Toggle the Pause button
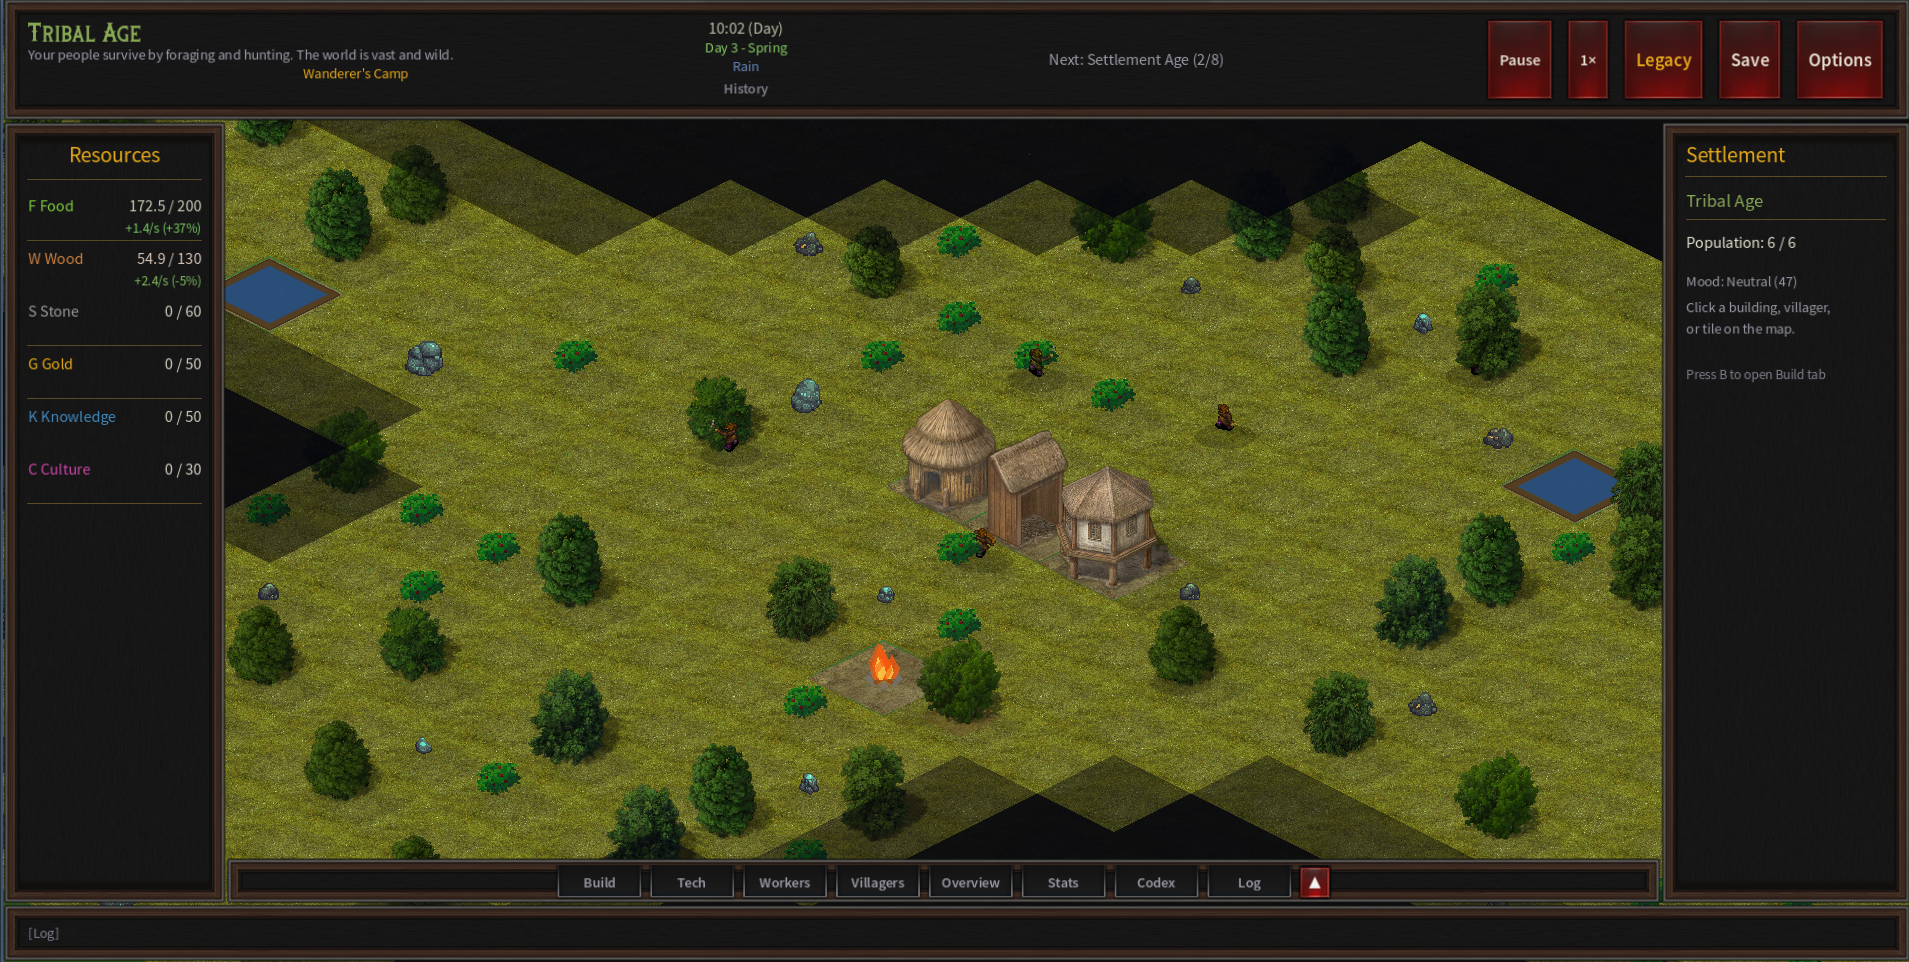Screen dimensions: 1909x962 1519,60
